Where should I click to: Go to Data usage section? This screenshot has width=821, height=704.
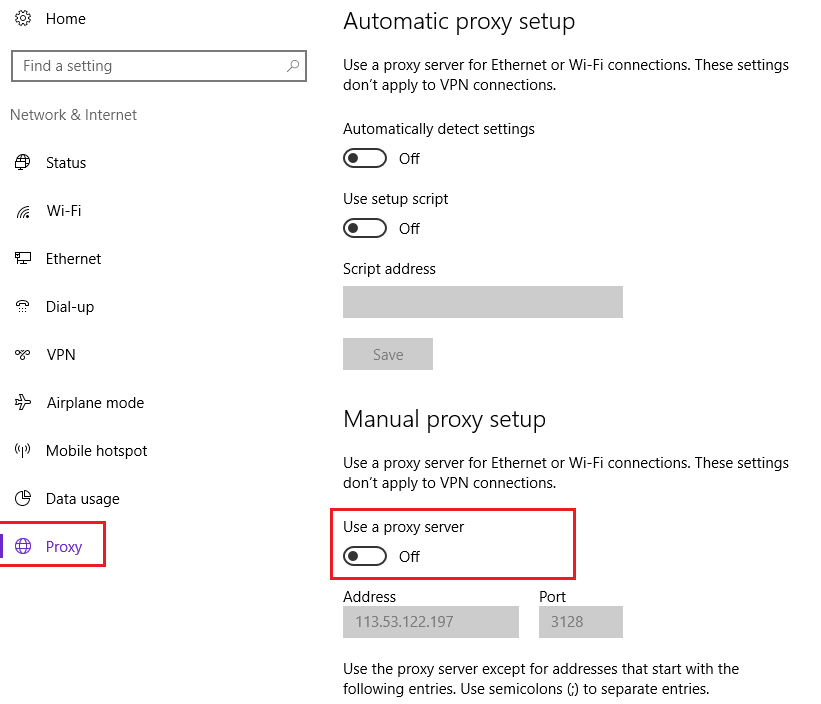tap(82, 499)
